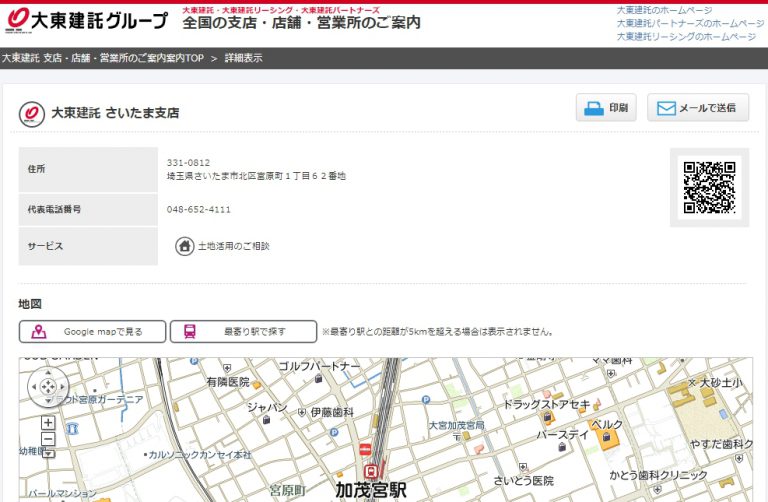
Task: Go to 支店・店舗・営業所のご案内TOP breadcrumb
Action: pos(102,58)
